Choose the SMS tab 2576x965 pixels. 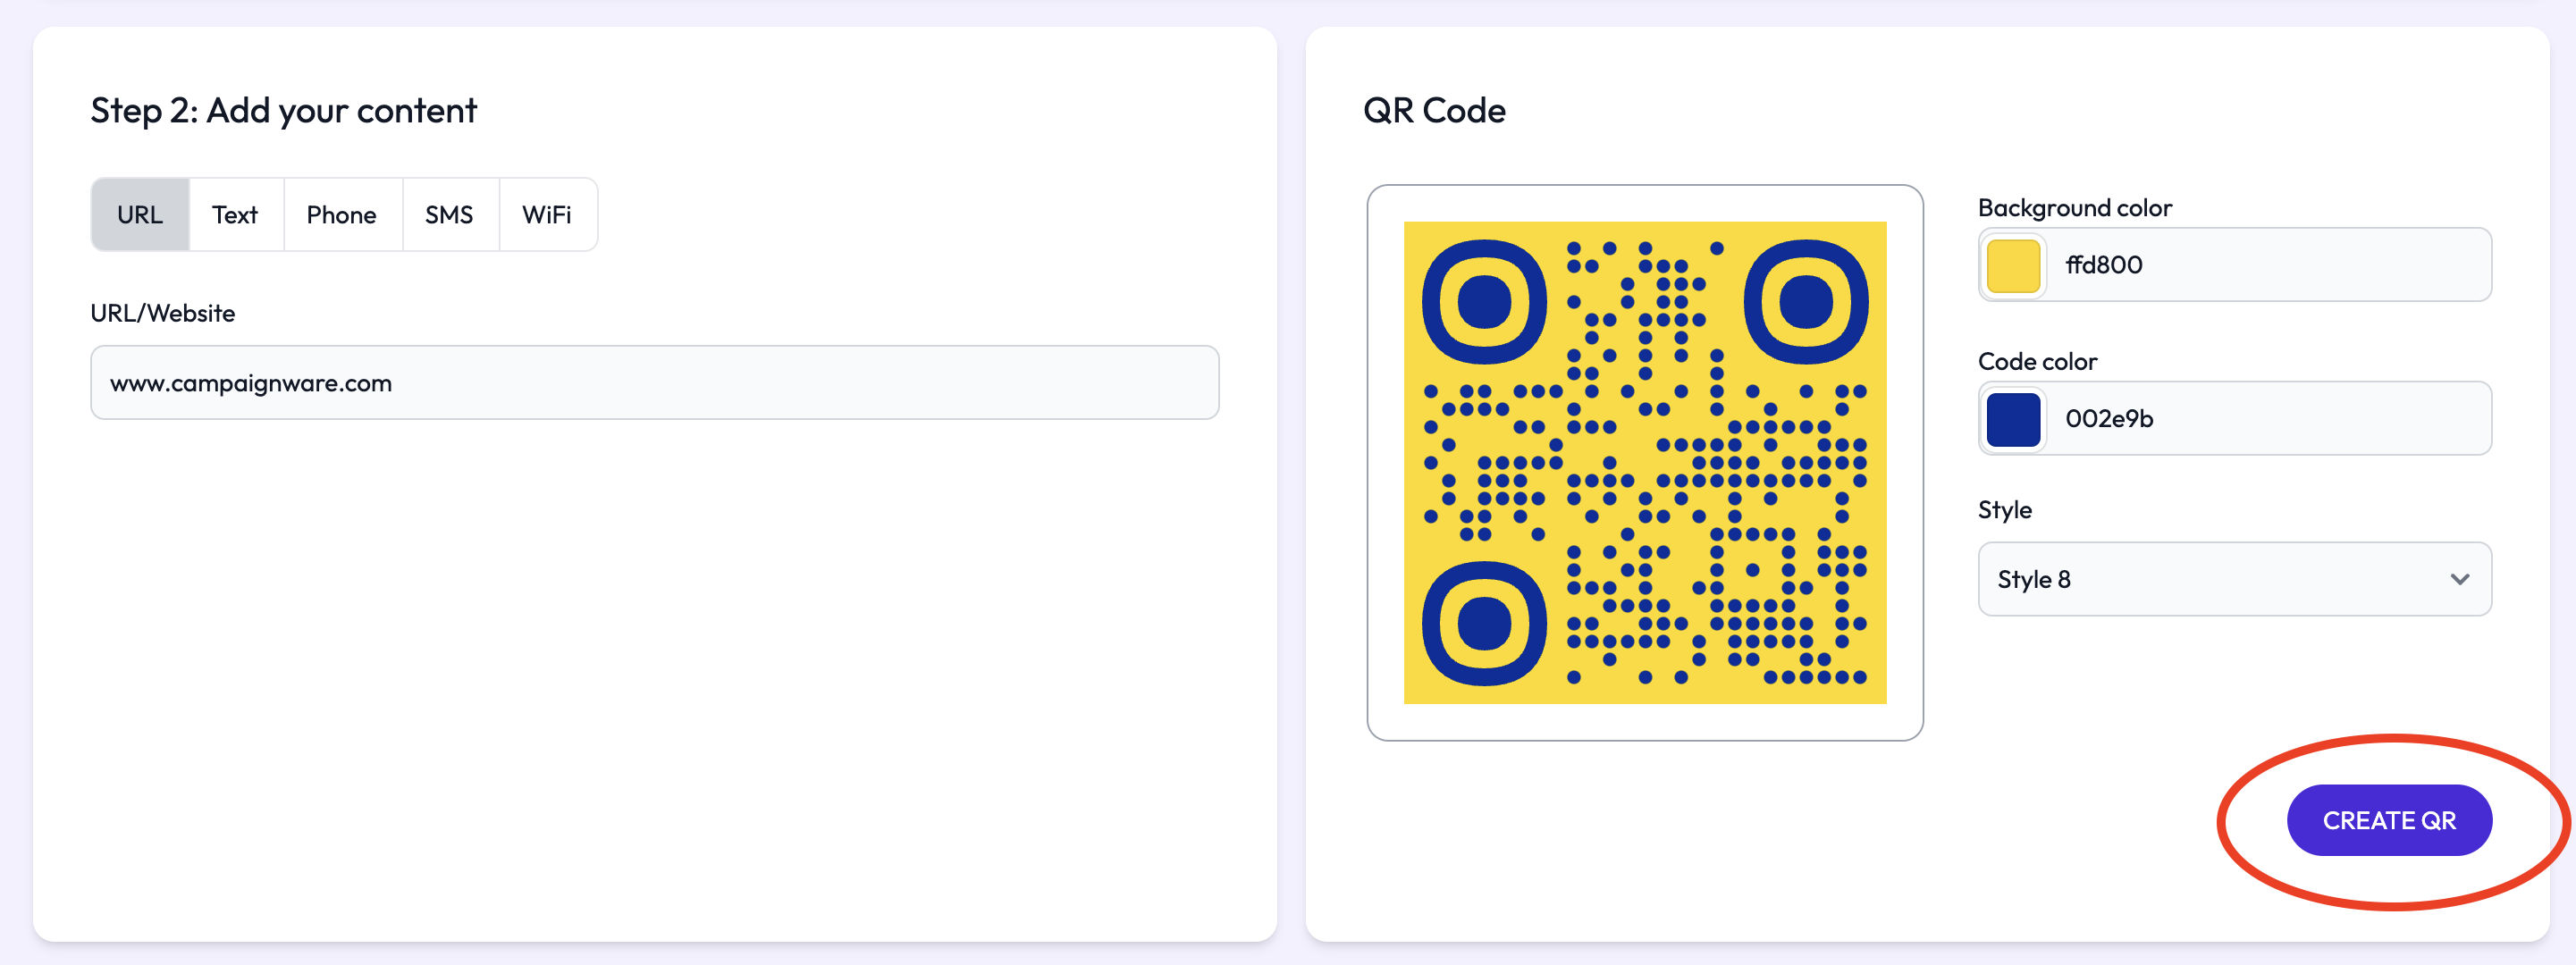pyautogui.click(x=449, y=215)
